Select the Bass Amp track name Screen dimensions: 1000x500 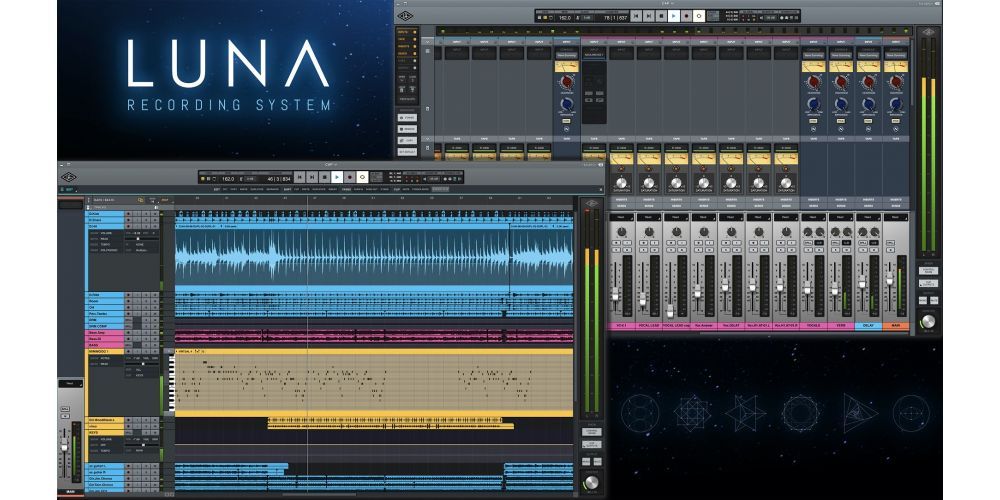tap(105, 332)
